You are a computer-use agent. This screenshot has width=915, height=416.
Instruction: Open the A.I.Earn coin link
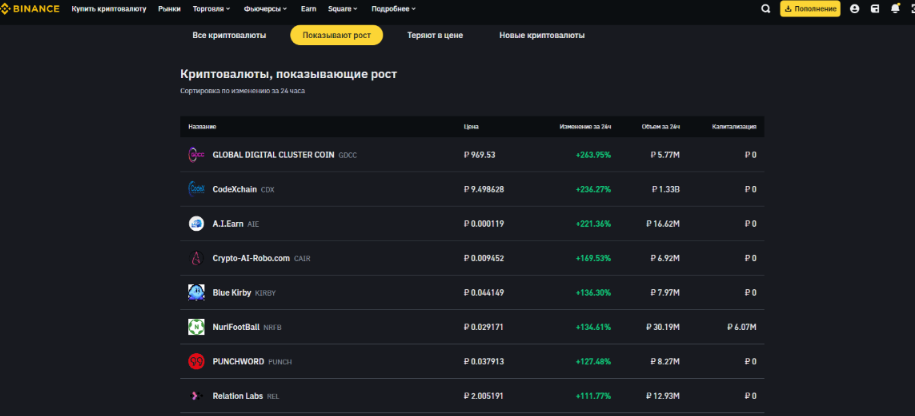click(x=228, y=224)
